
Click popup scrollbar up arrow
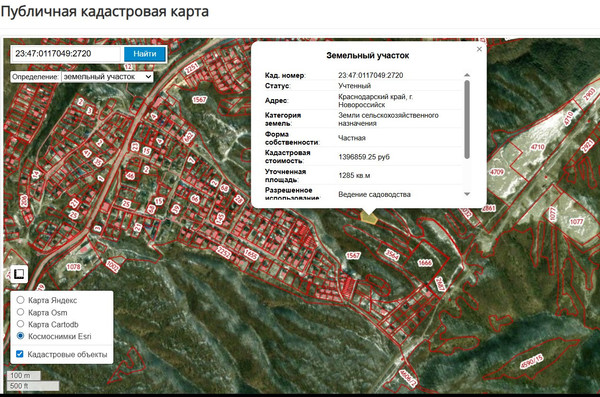(467, 75)
